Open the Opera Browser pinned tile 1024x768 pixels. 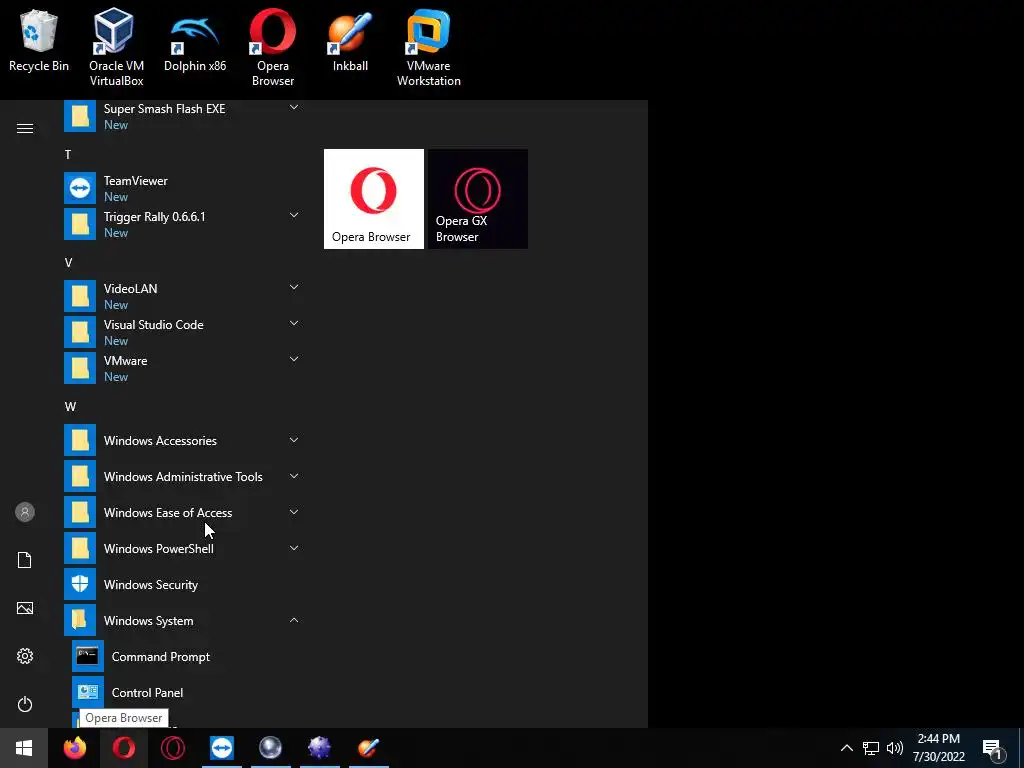click(374, 199)
